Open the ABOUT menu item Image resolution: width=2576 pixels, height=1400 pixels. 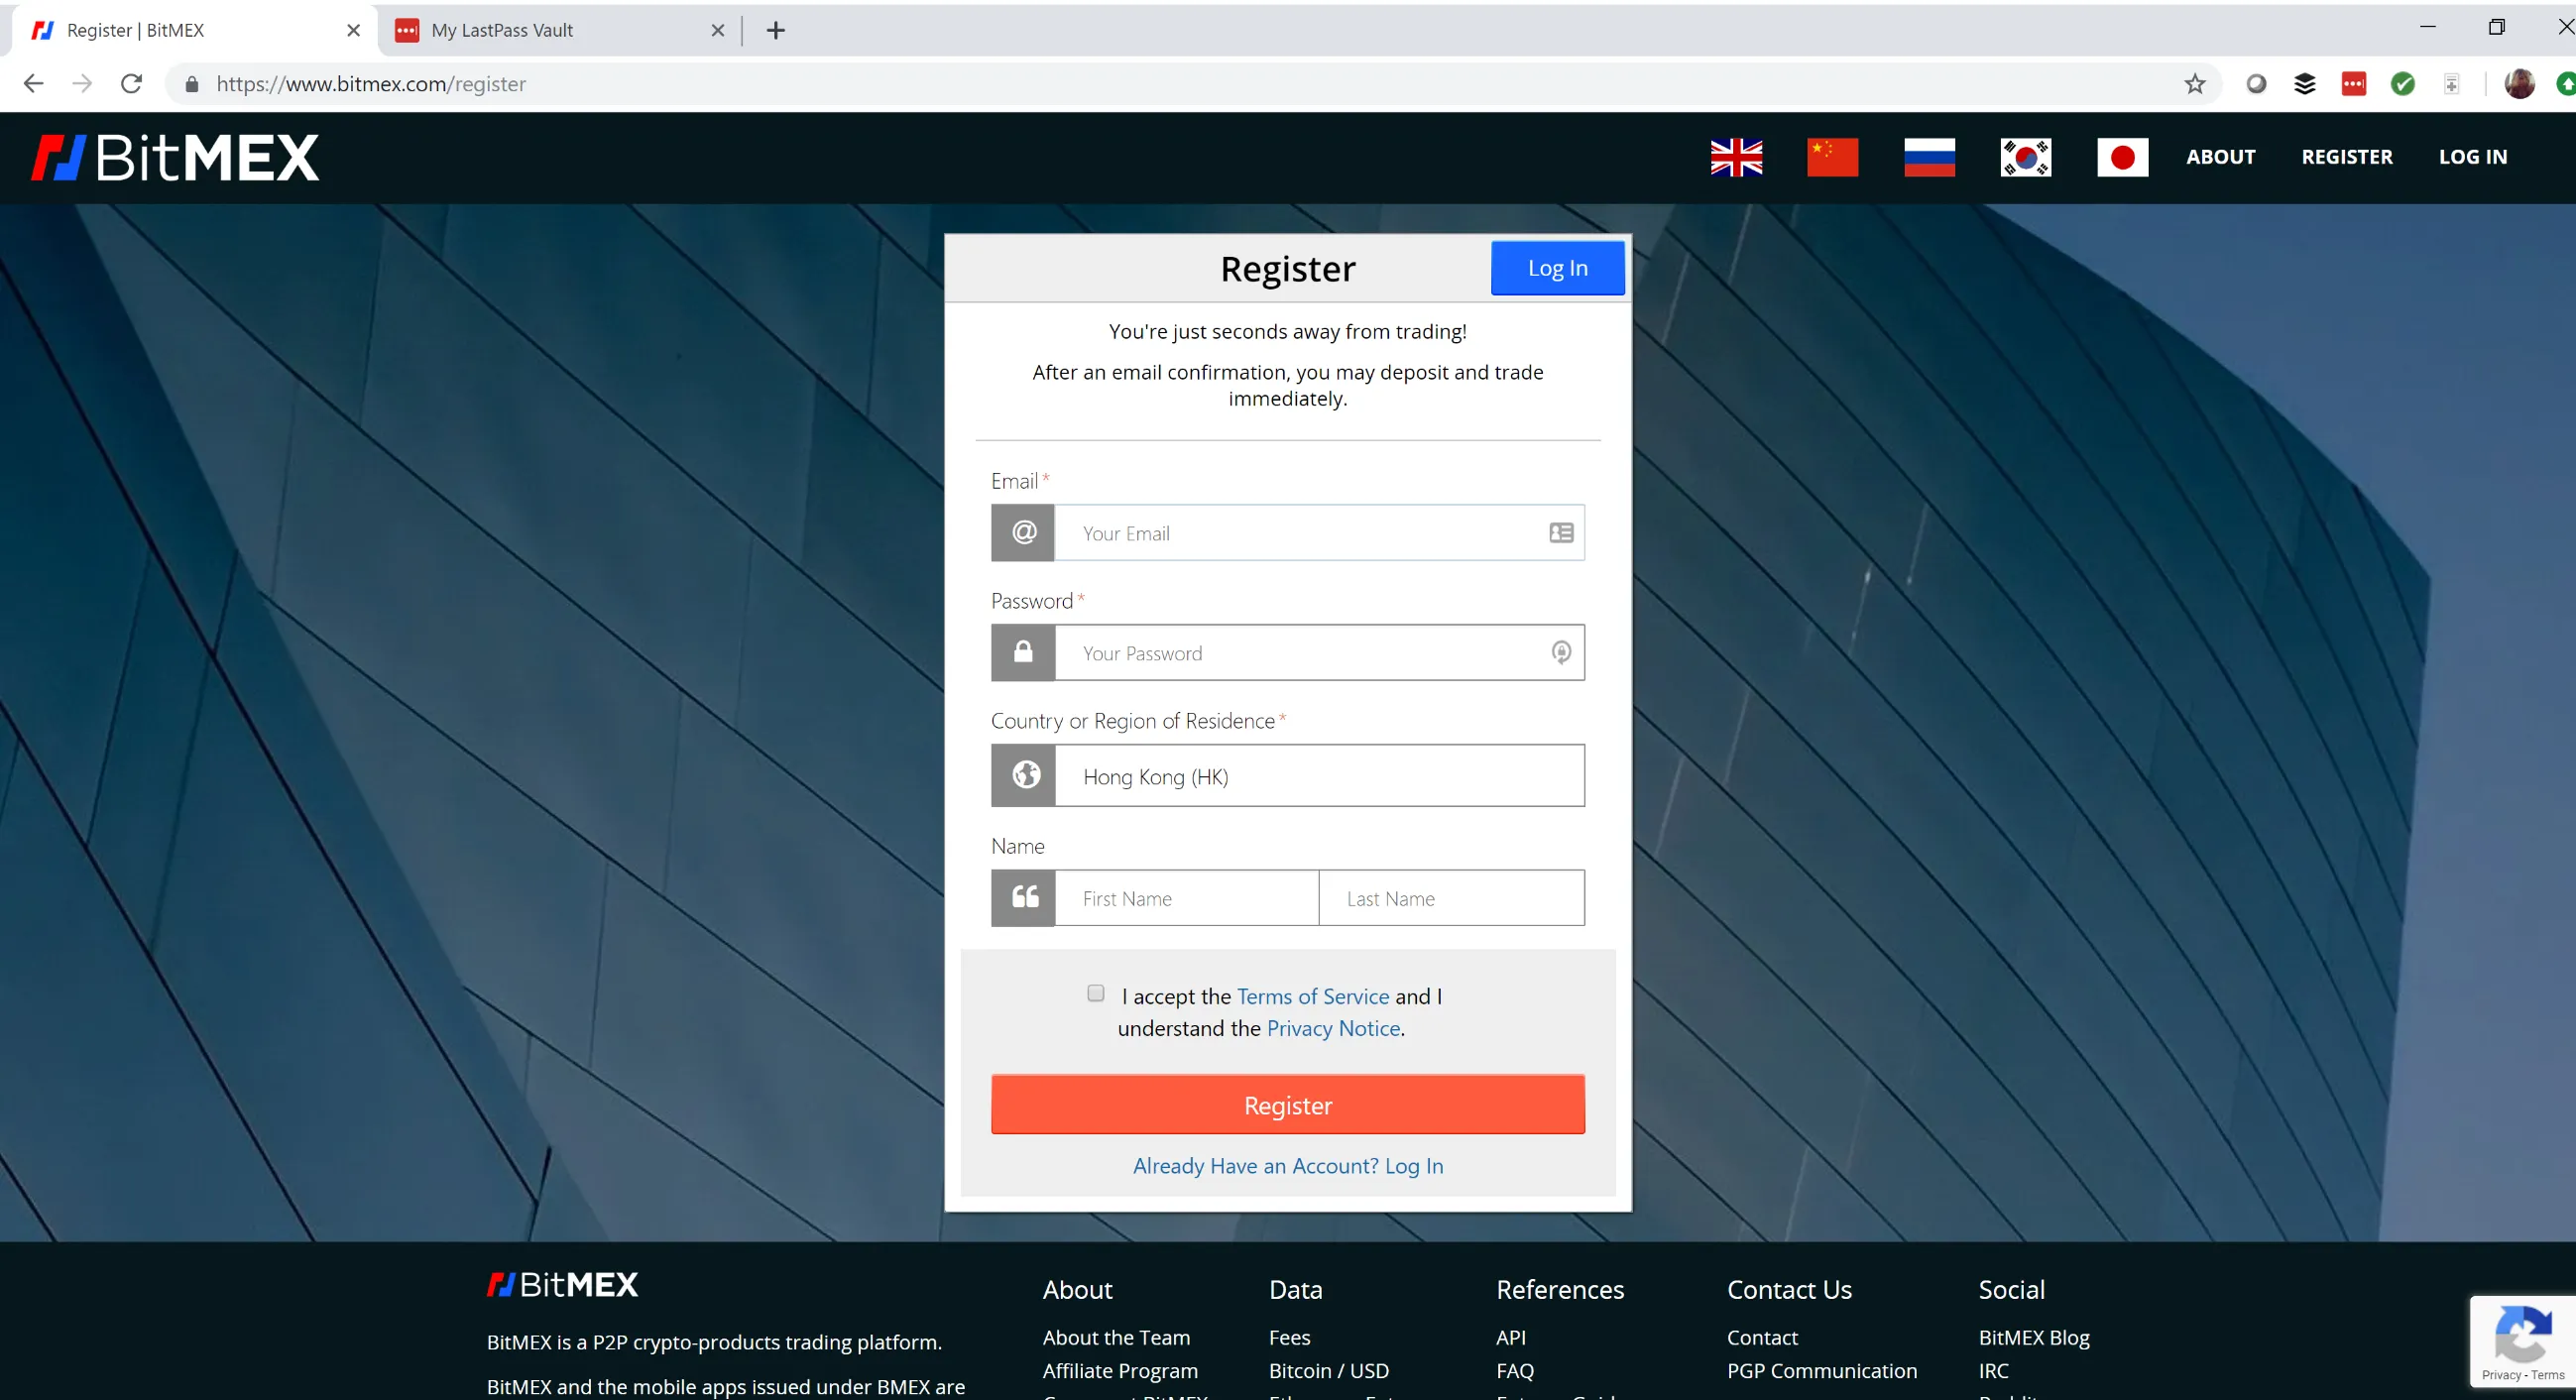coord(2220,157)
